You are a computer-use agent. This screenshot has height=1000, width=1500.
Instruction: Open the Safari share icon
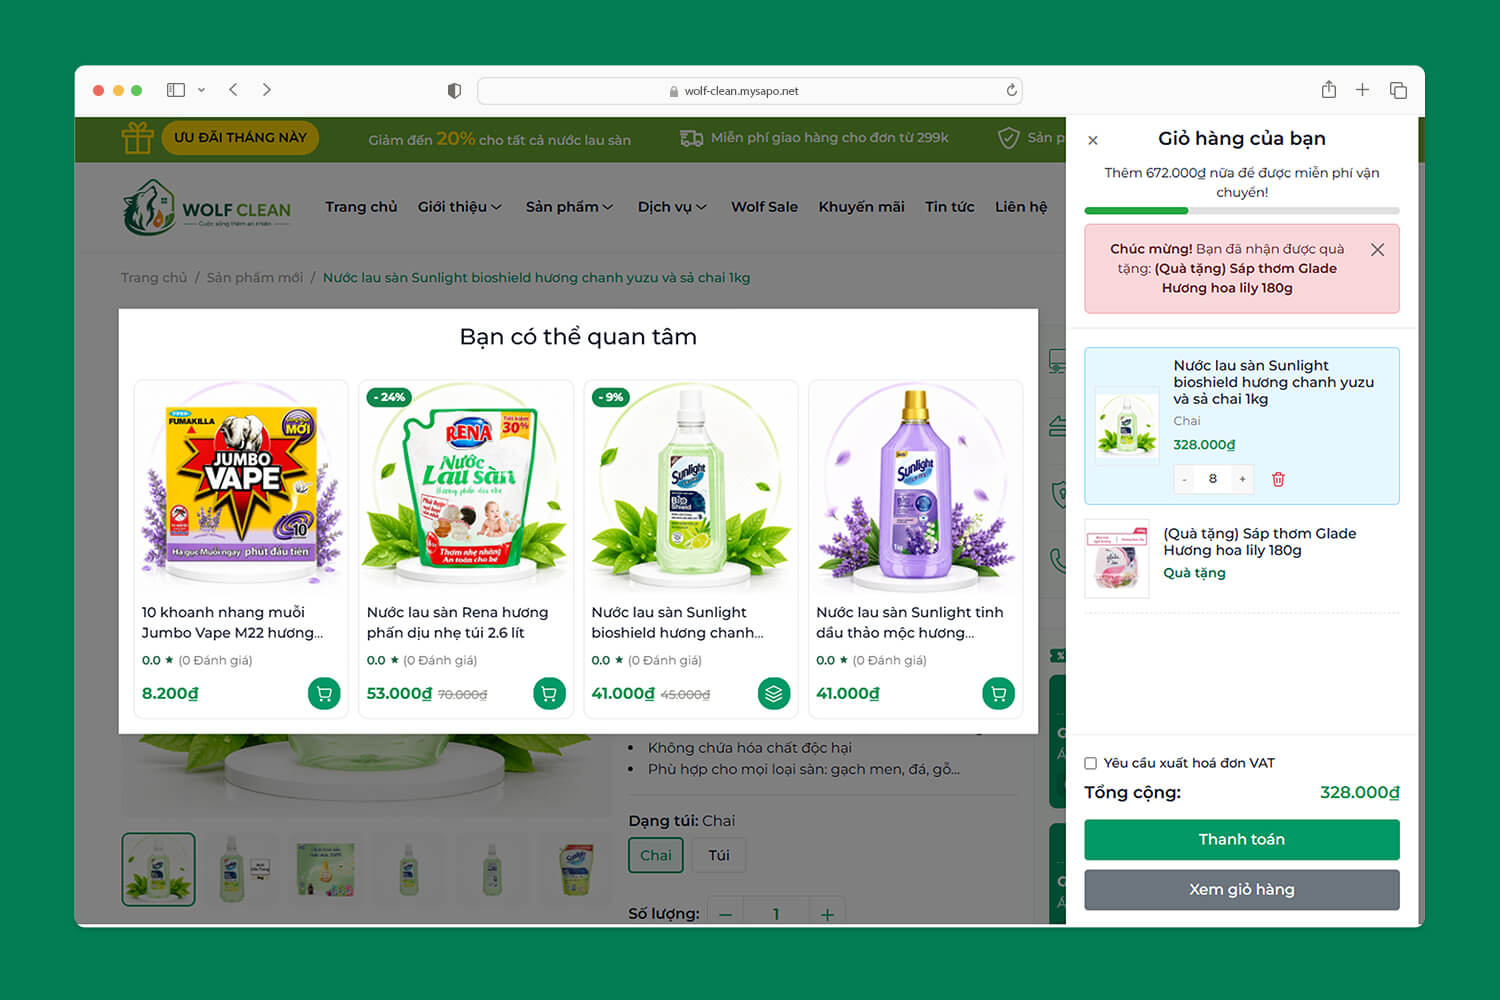(x=1329, y=89)
